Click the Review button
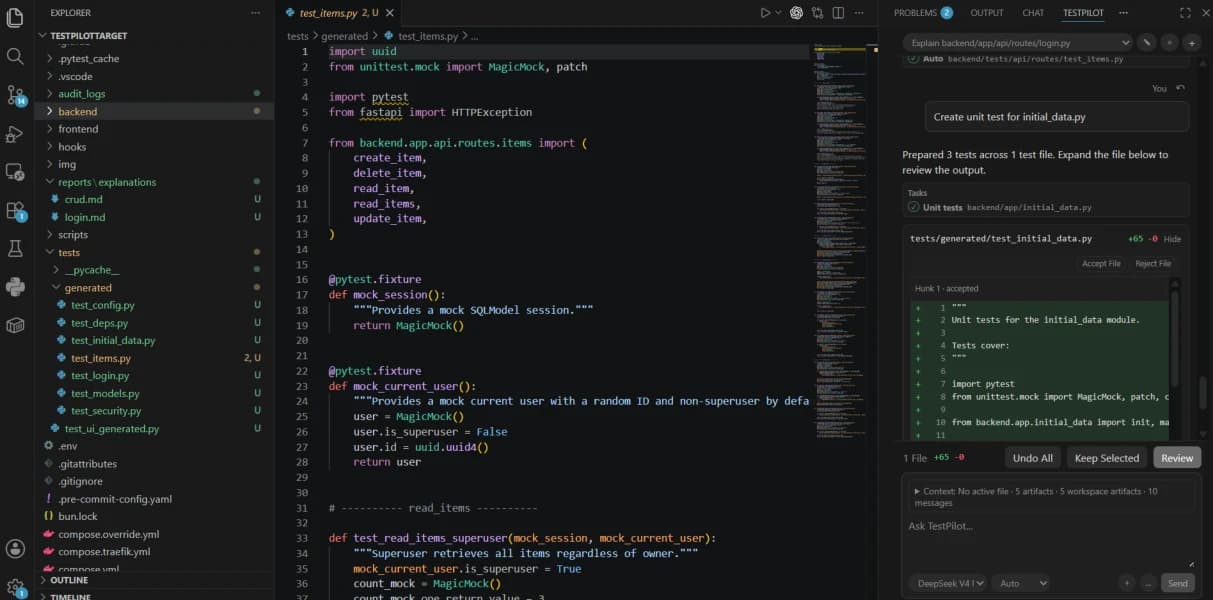Screen dimensions: 1213x600 coord(1177,458)
